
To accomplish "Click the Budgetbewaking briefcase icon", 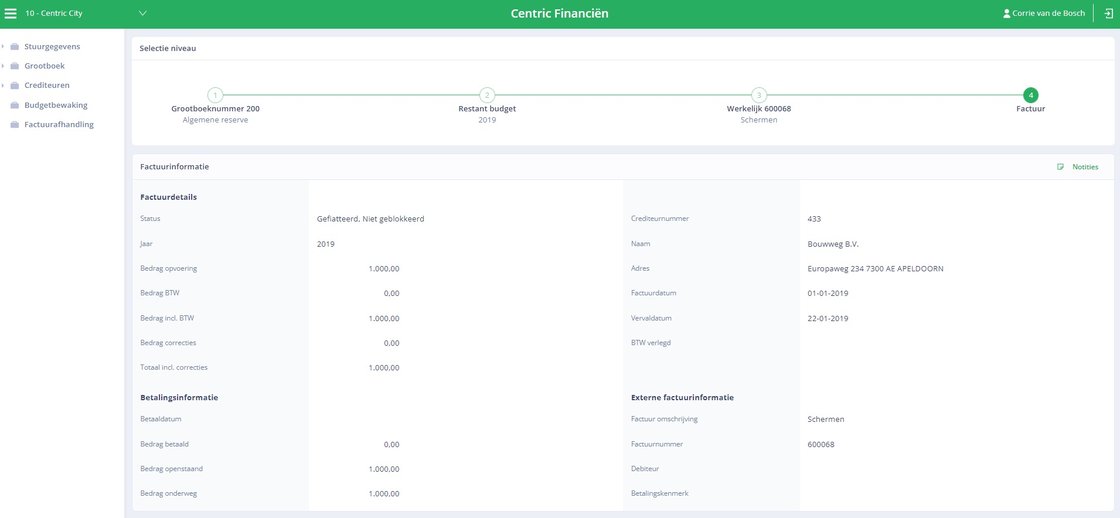I will coord(14,105).
